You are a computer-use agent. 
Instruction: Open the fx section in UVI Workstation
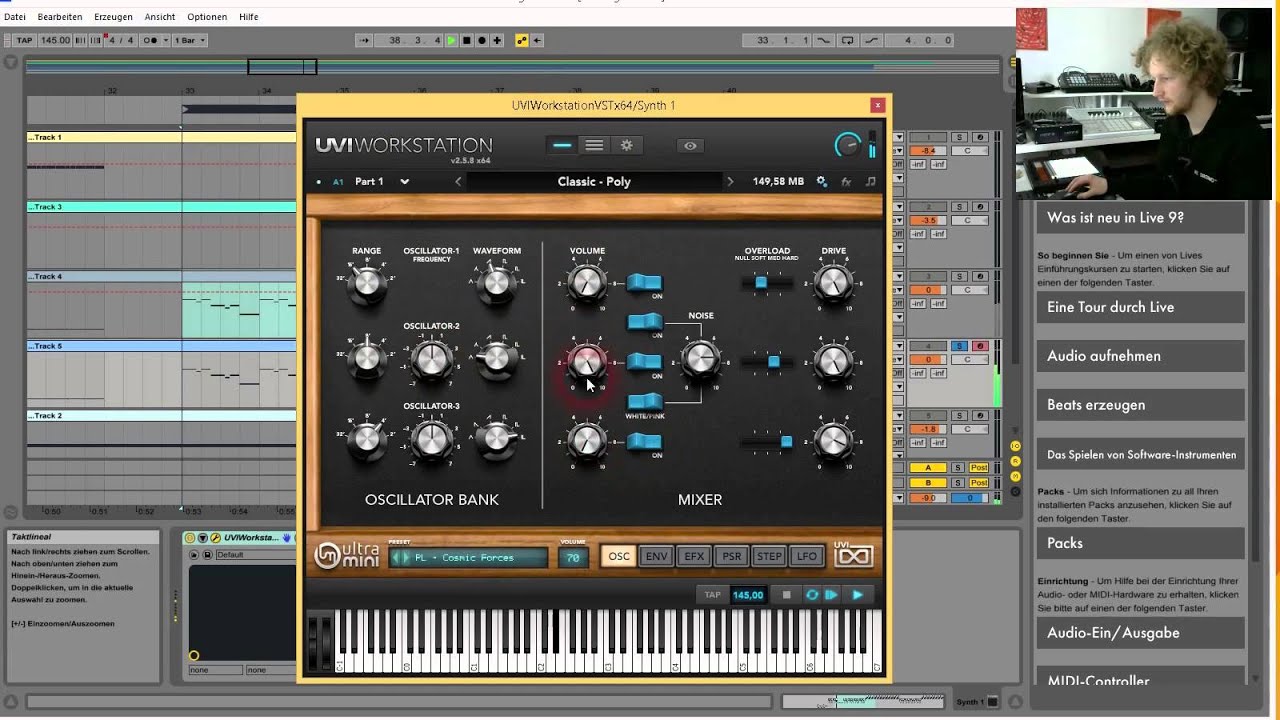pyautogui.click(x=846, y=182)
